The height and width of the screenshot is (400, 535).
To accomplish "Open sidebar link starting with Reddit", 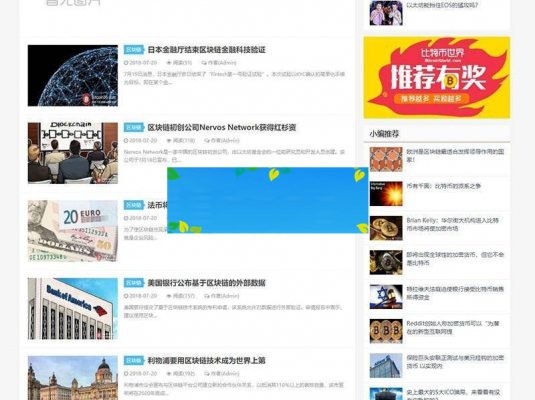I will click(453, 327).
